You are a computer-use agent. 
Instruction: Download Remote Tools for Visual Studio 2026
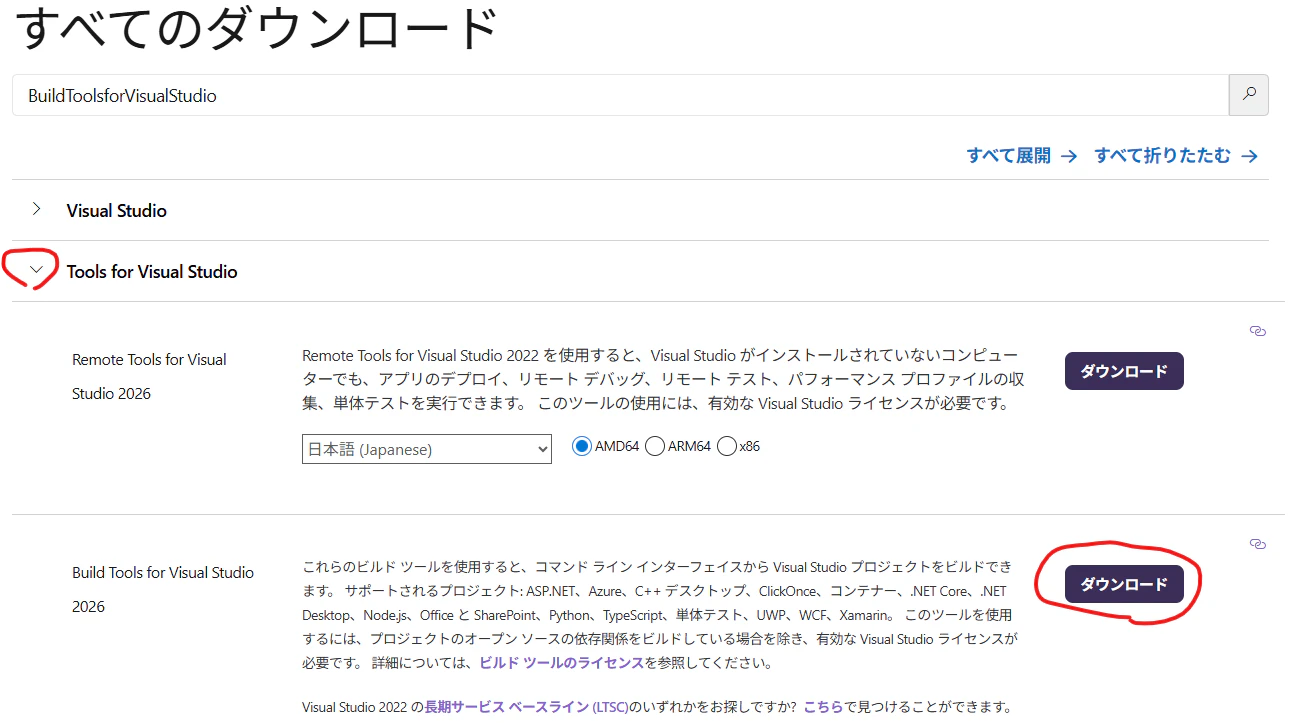pyautogui.click(x=1124, y=371)
